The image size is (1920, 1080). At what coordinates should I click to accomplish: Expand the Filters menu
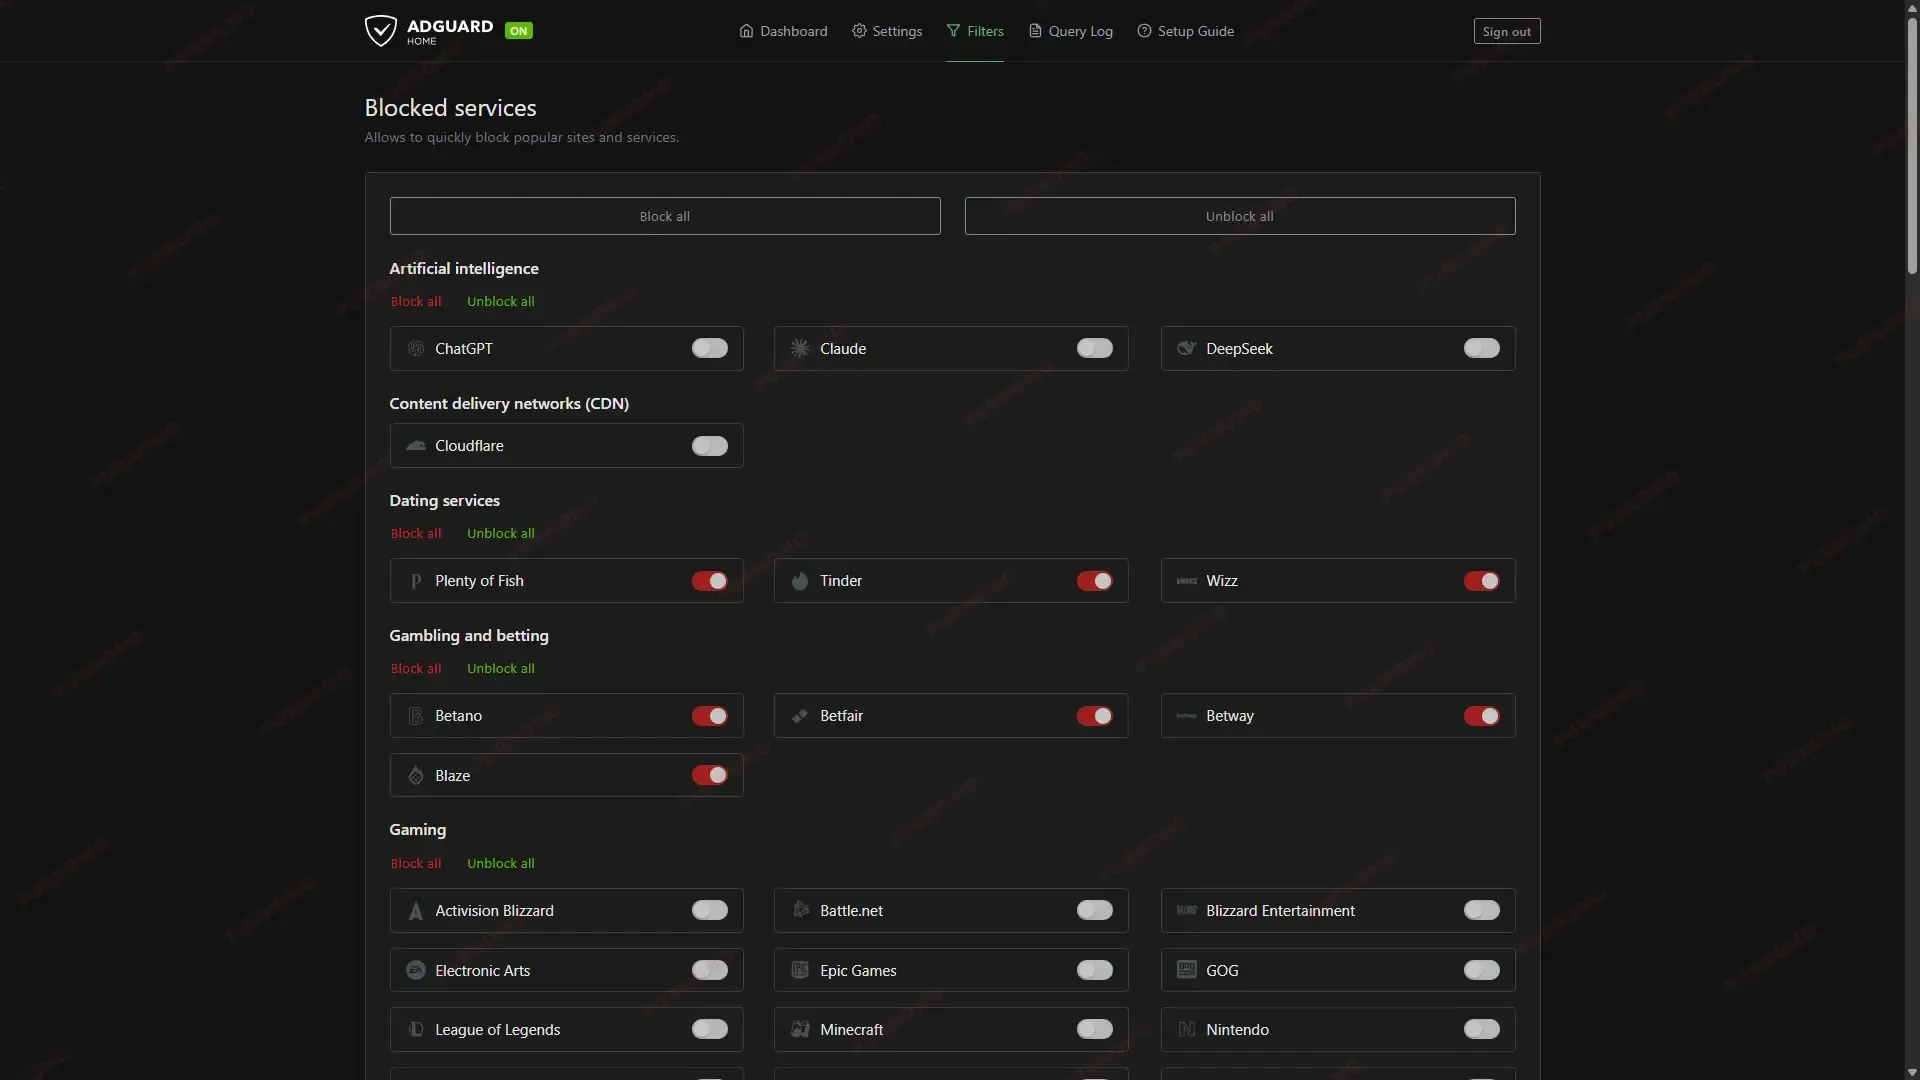point(975,31)
